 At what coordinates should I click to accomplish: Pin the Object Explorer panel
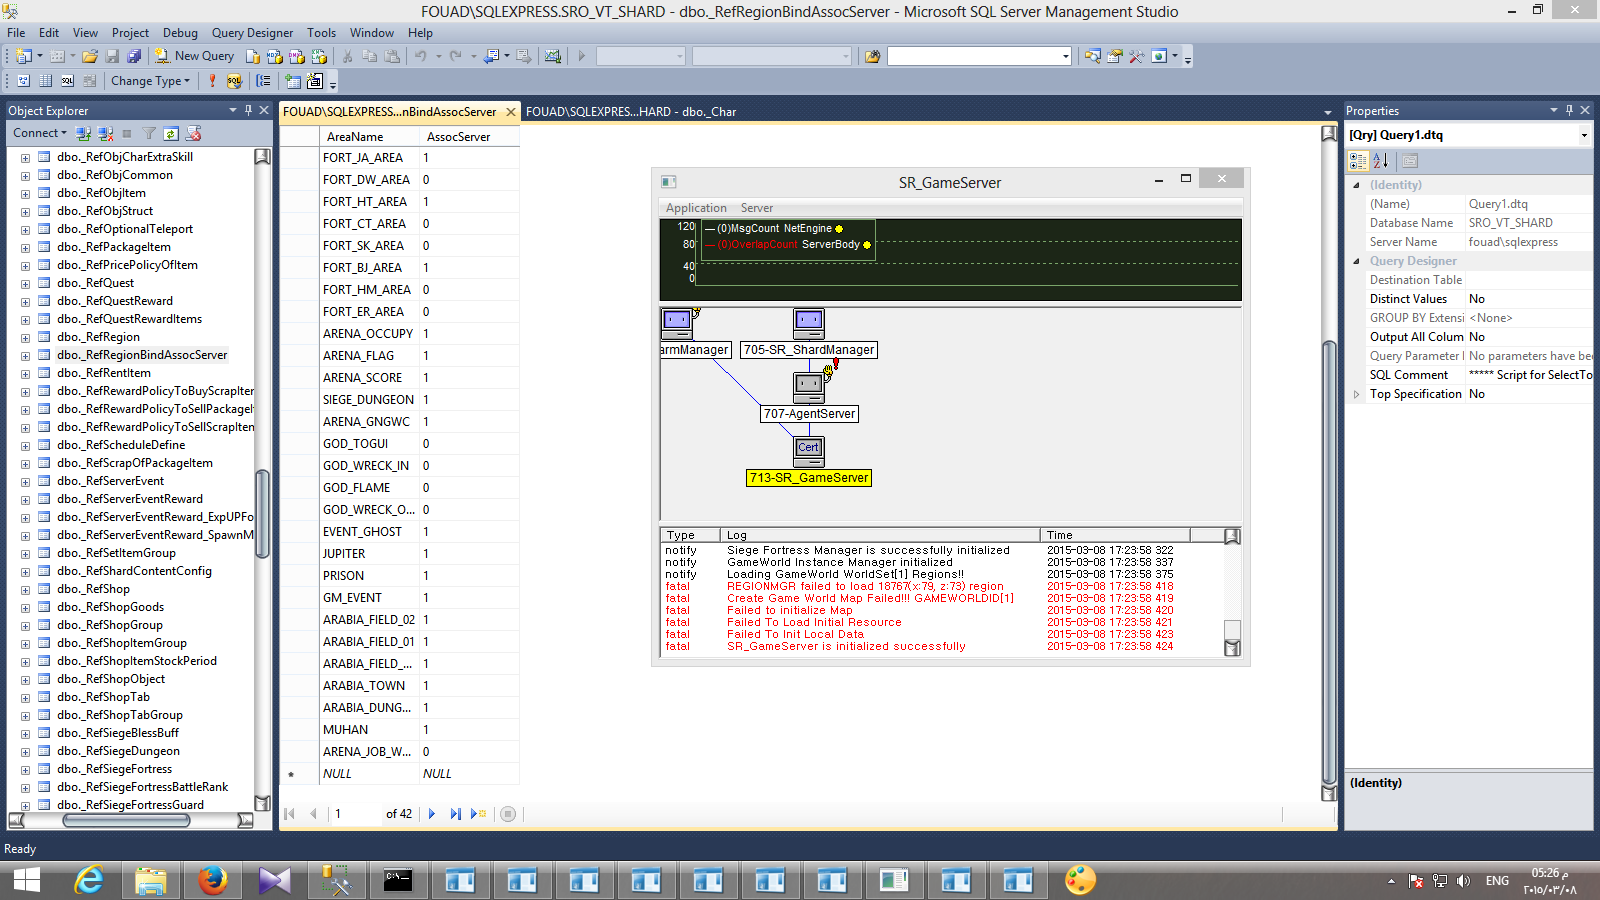pyautogui.click(x=249, y=110)
